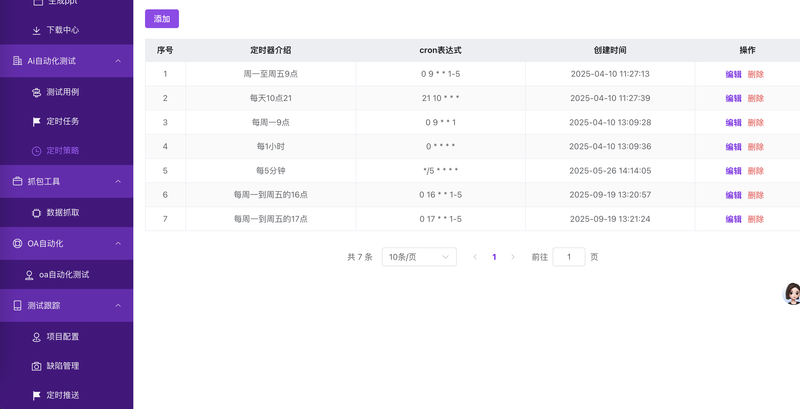This screenshot has width=800, height=409.
Task: Click the 下载中心 download icon
Action: tap(37, 30)
